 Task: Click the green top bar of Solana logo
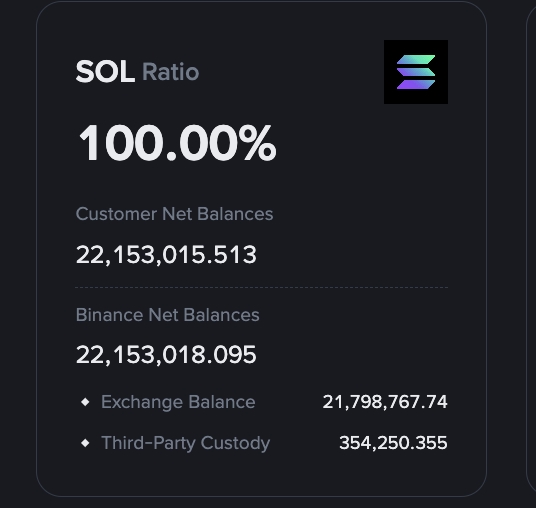416,59
